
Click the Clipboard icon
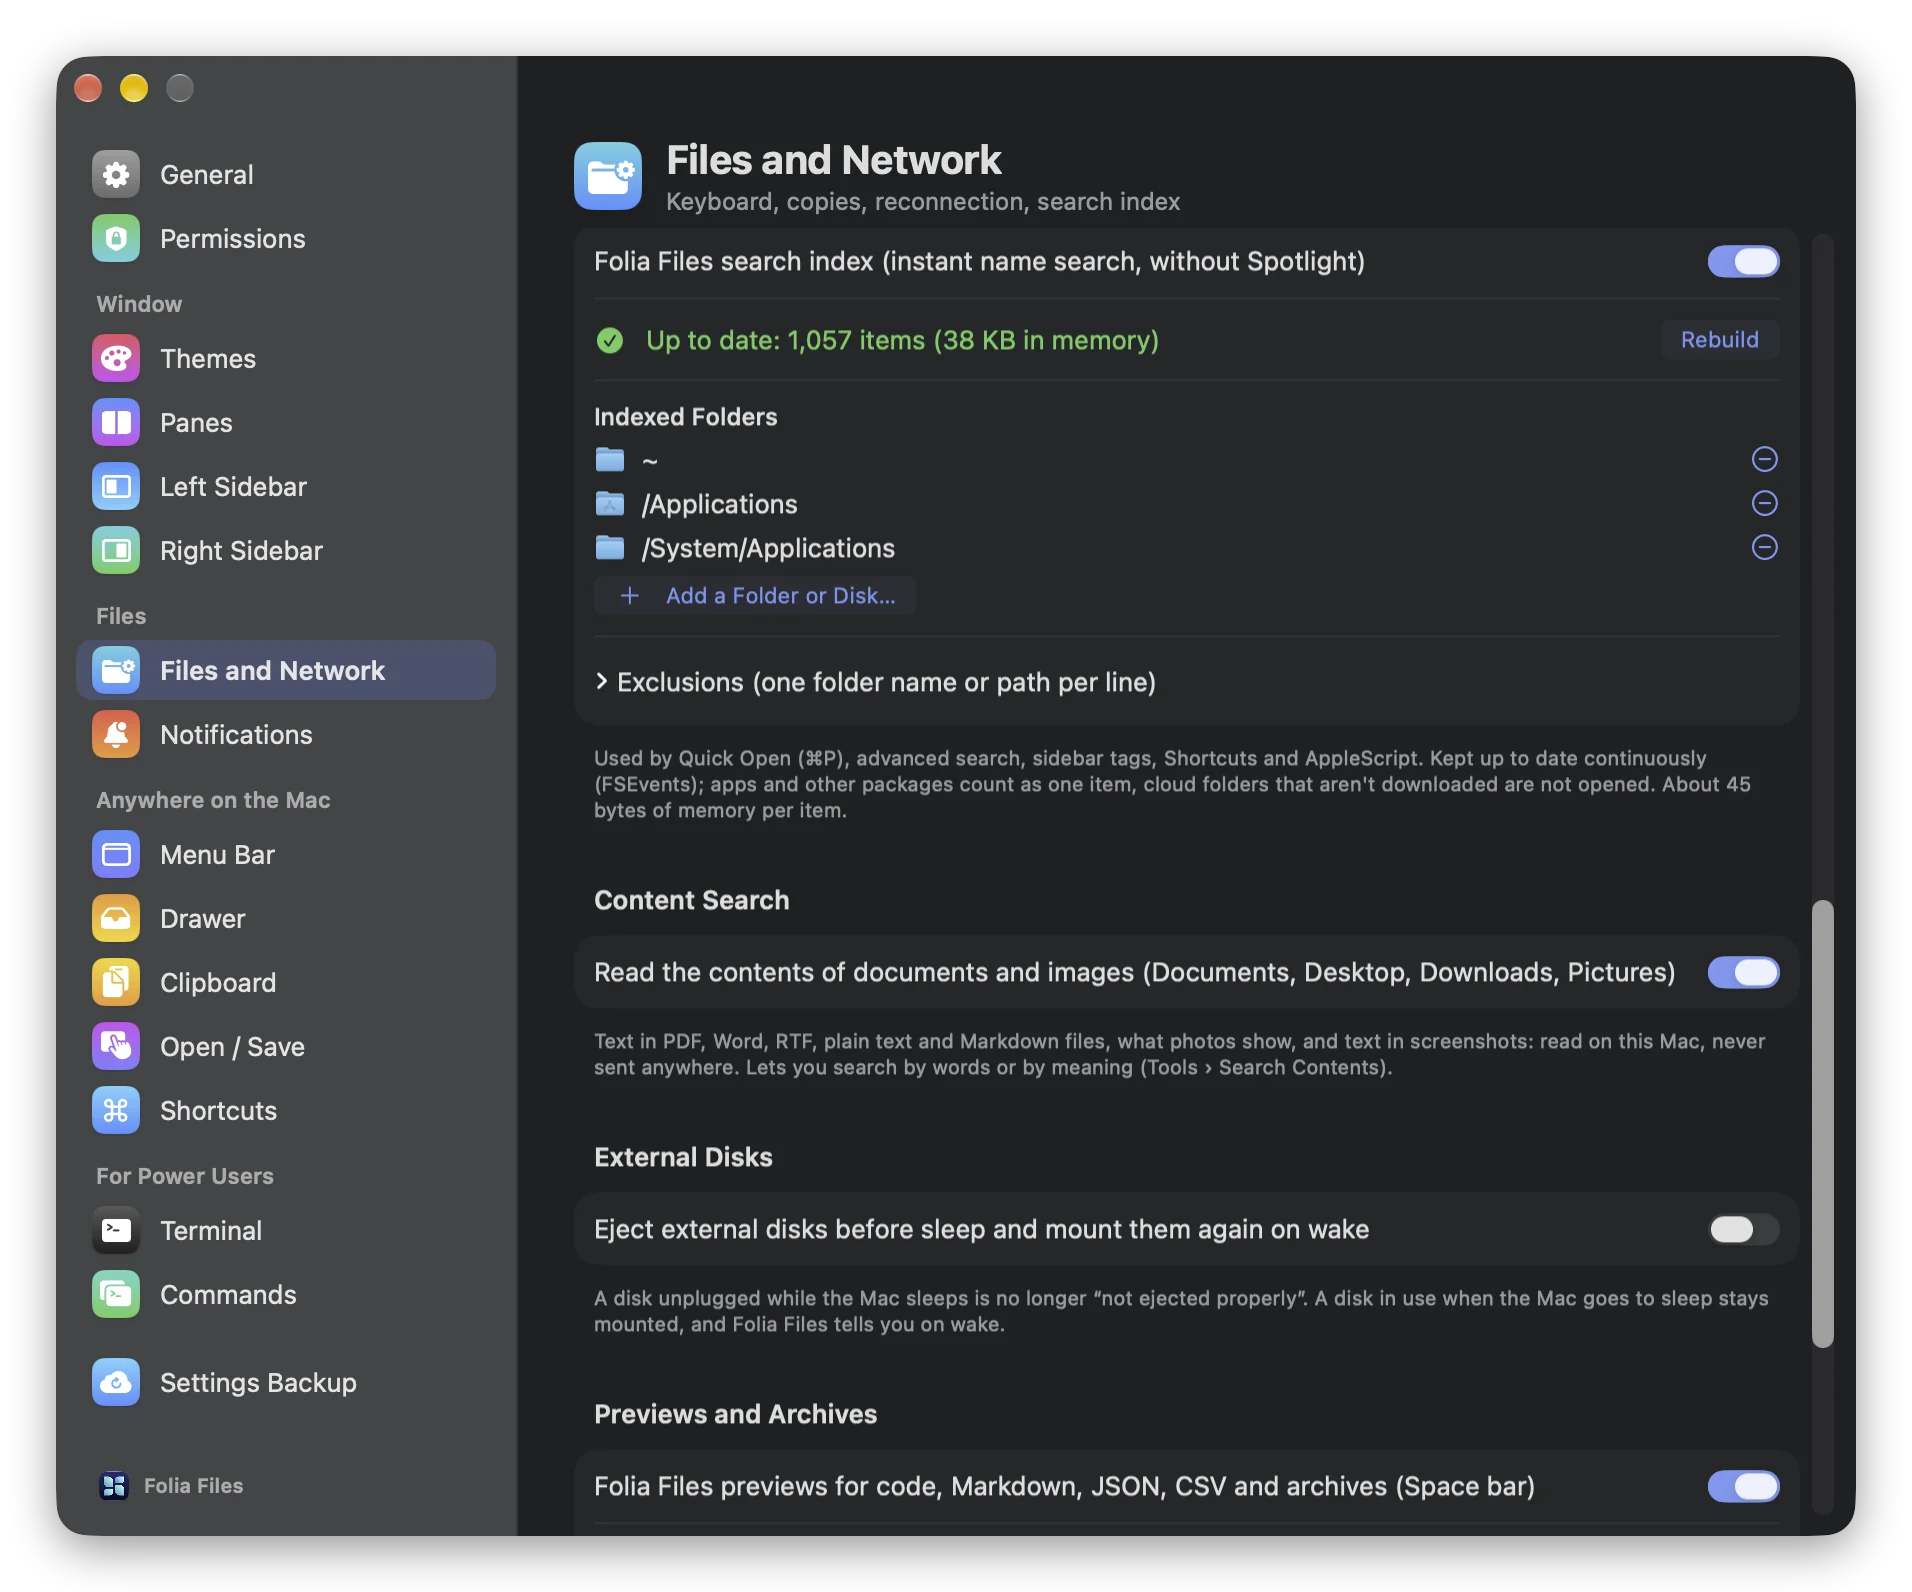pyautogui.click(x=116, y=983)
